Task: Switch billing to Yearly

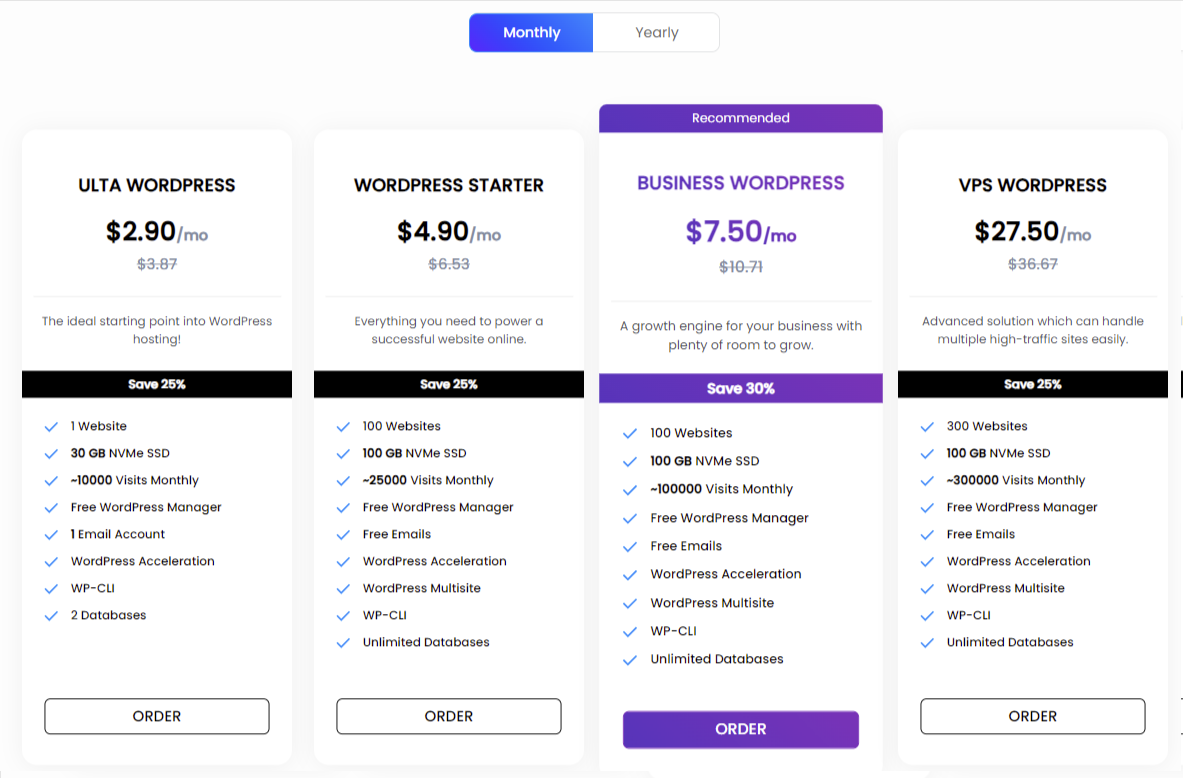Action: tap(656, 32)
